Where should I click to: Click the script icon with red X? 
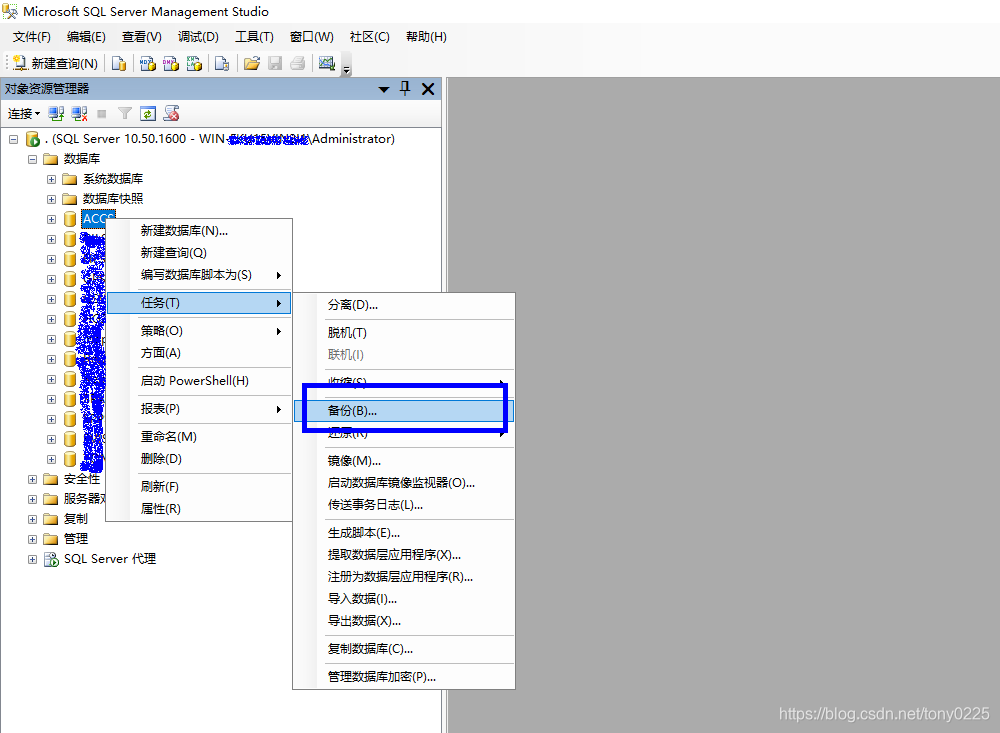[x=171, y=114]
